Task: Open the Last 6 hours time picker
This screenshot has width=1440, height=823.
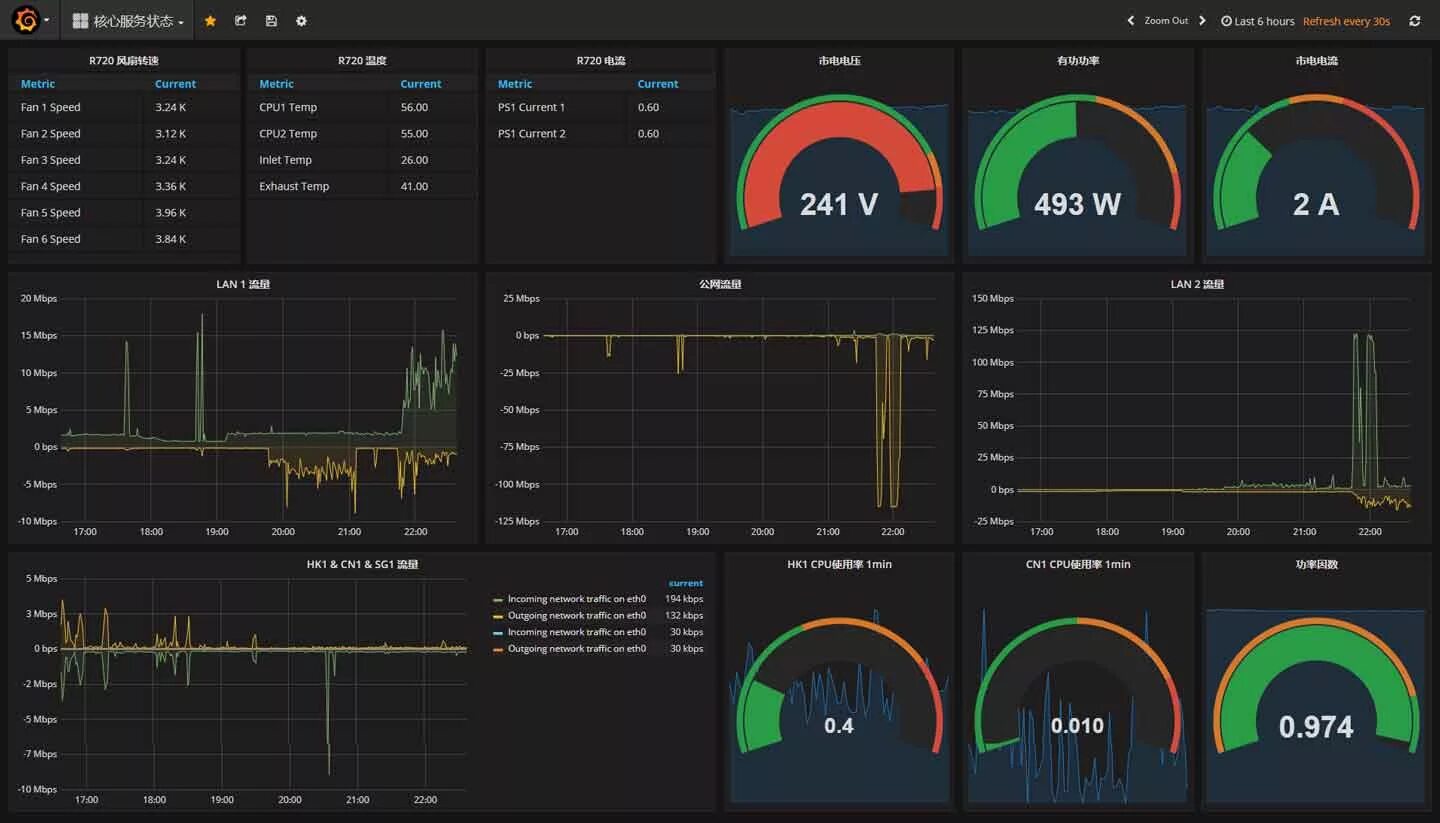Action: [1258, 21]
